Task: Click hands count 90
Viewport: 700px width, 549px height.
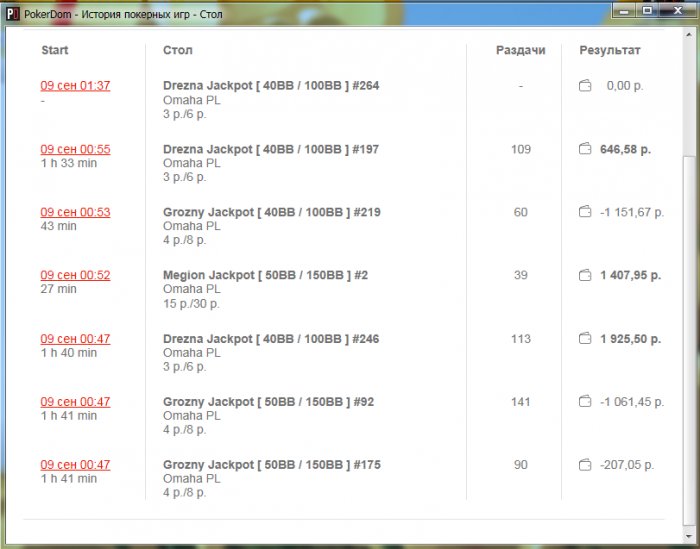Action: coord(521,465)
